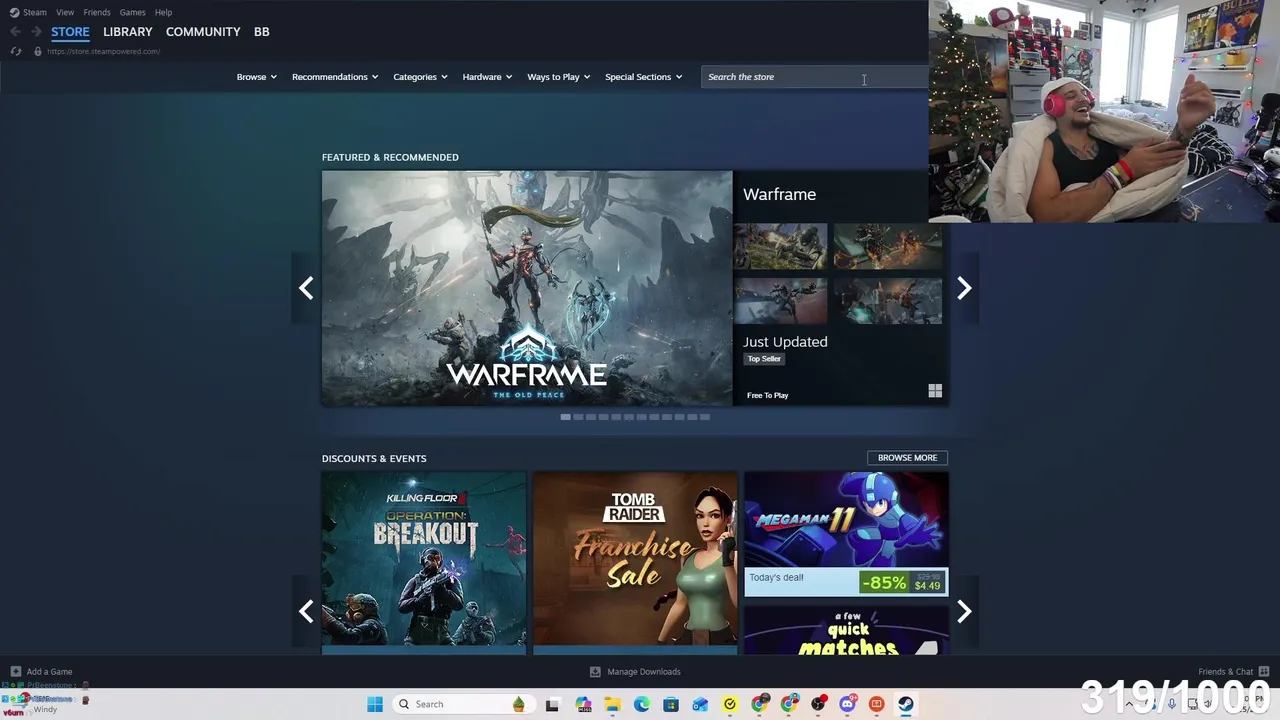Open the BB profile tab
This screenshot has width=1280, height=720.
click(x=262, y=32)
